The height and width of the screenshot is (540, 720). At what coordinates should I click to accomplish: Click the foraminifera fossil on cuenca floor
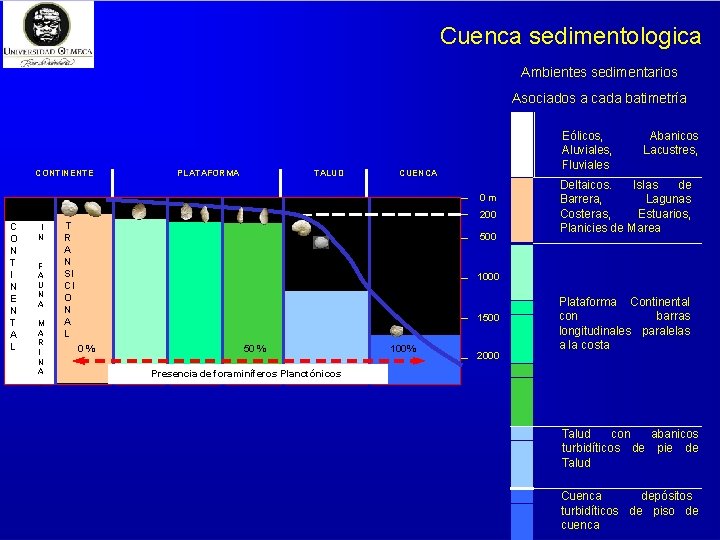coord(396,330)
